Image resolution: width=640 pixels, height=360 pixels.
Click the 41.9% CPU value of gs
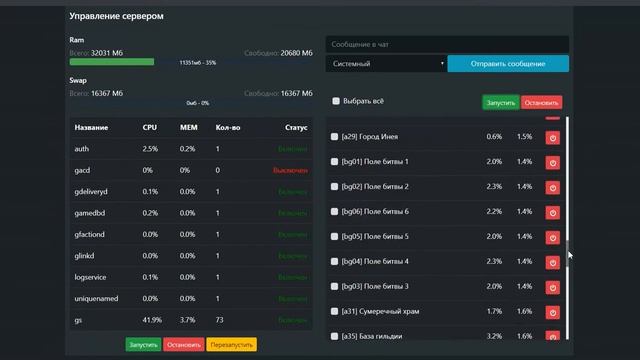point(152,320)
